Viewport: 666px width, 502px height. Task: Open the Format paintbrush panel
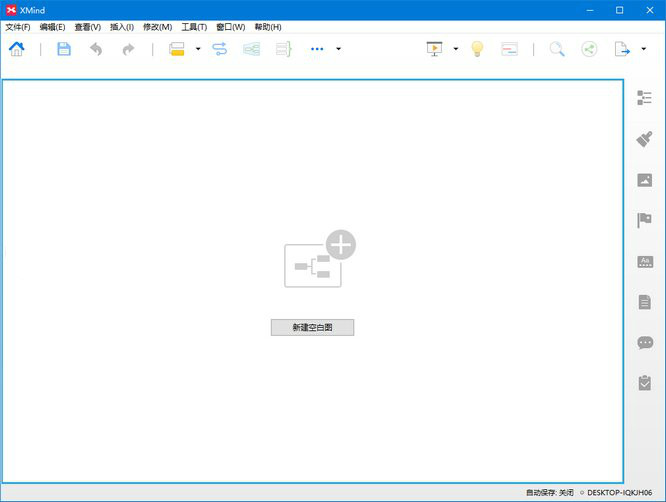point(644,139)
